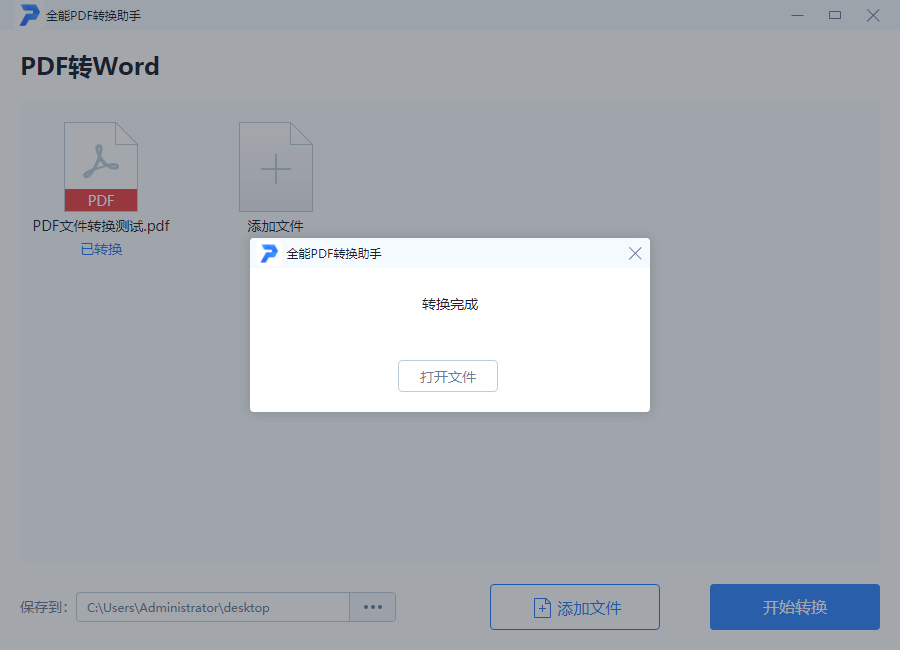Click the 已转换 status link
Screen dimensions: 900x650
pyautogui.click(x=100, y=248)
